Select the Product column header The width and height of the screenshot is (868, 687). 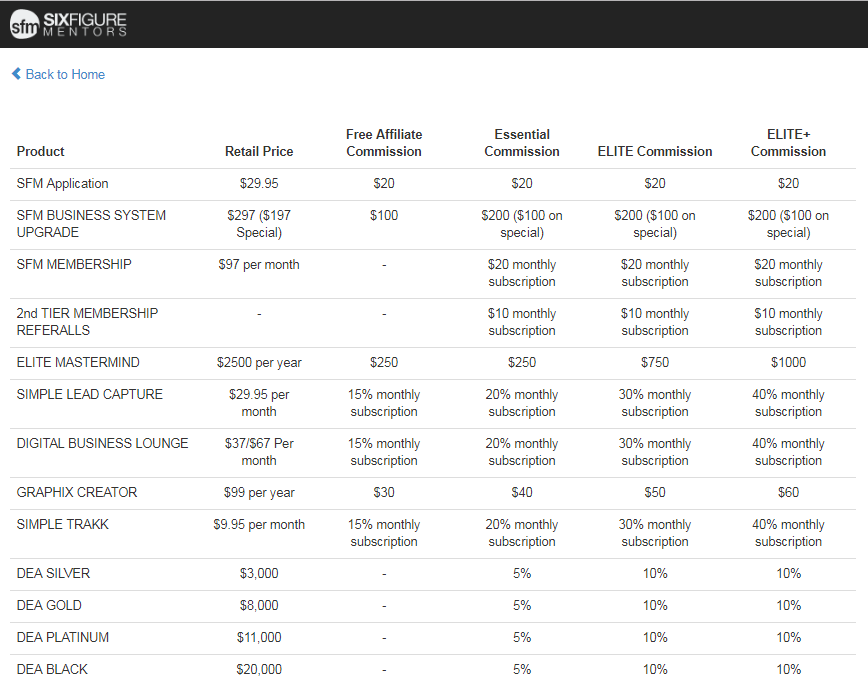40,151
